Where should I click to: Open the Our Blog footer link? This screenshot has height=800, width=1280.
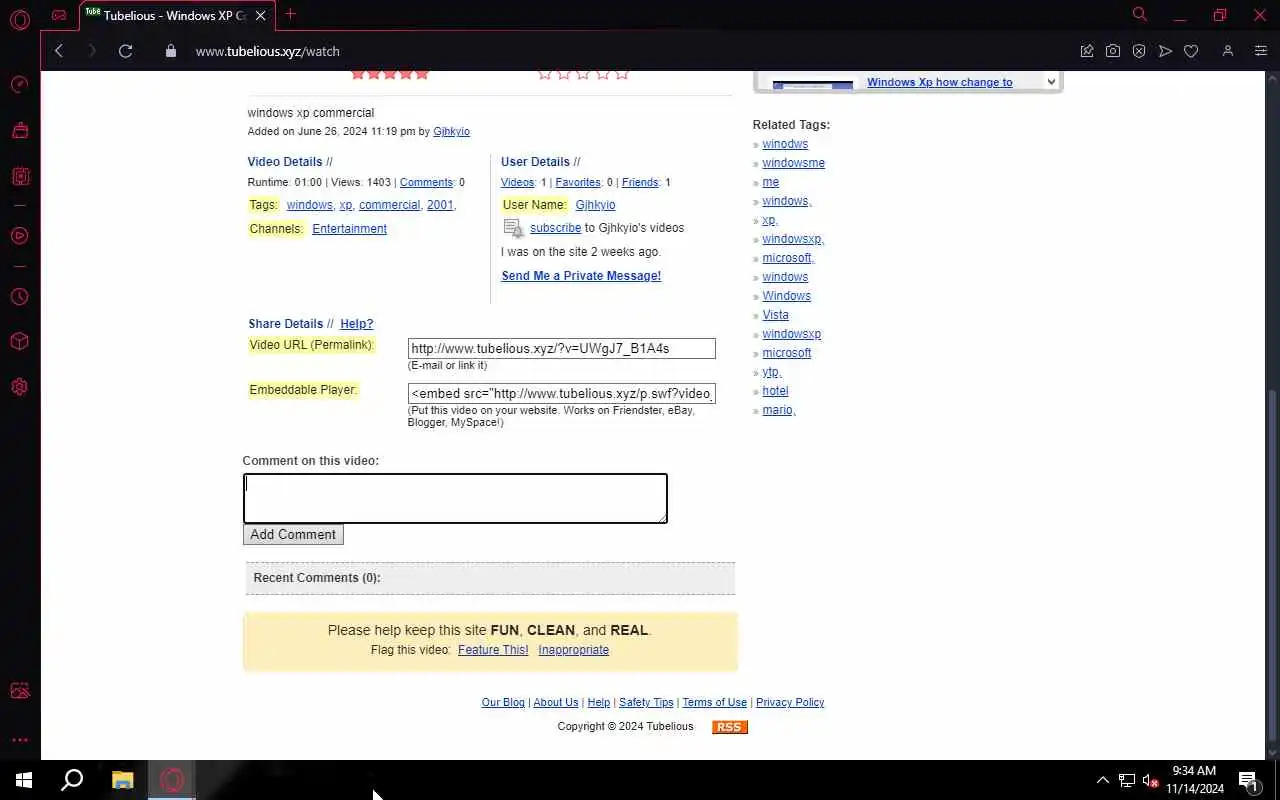[x=503, y=702]
